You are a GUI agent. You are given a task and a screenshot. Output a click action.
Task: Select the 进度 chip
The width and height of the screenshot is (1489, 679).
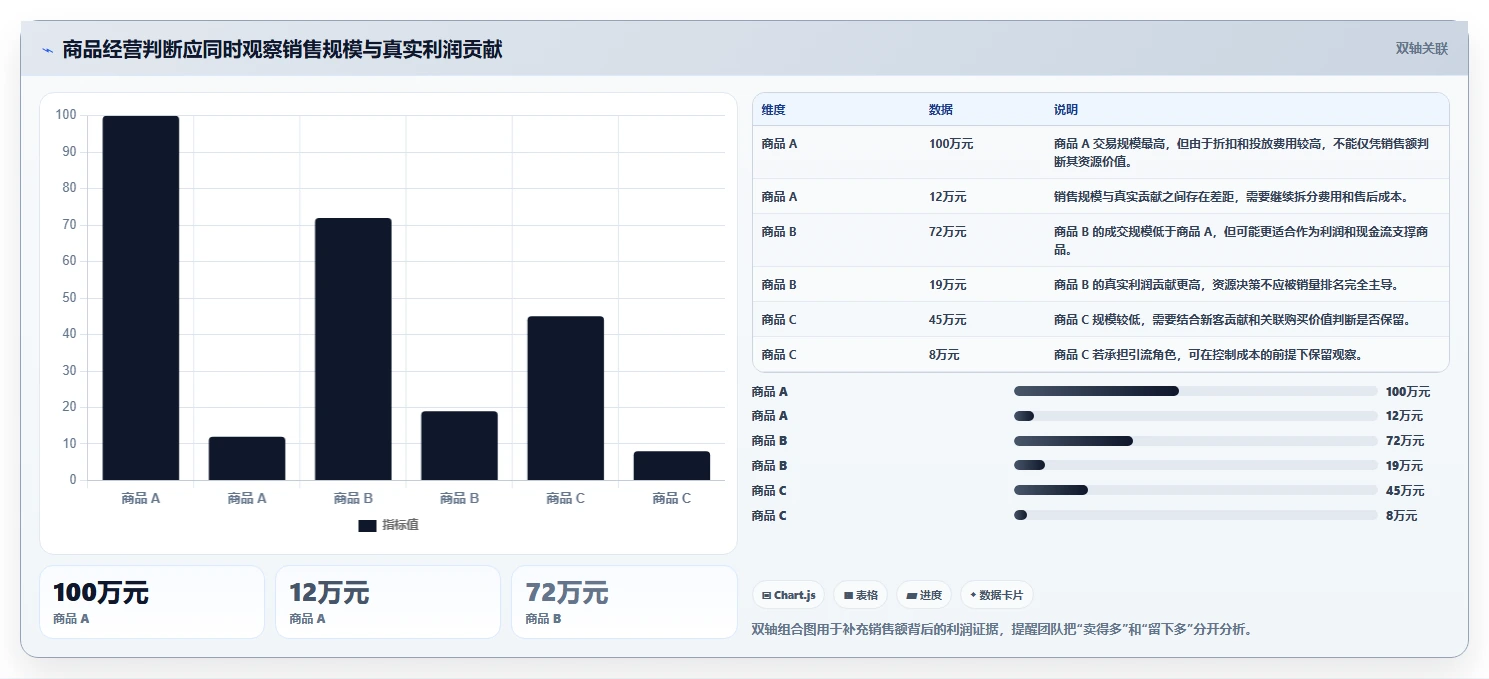924,595
